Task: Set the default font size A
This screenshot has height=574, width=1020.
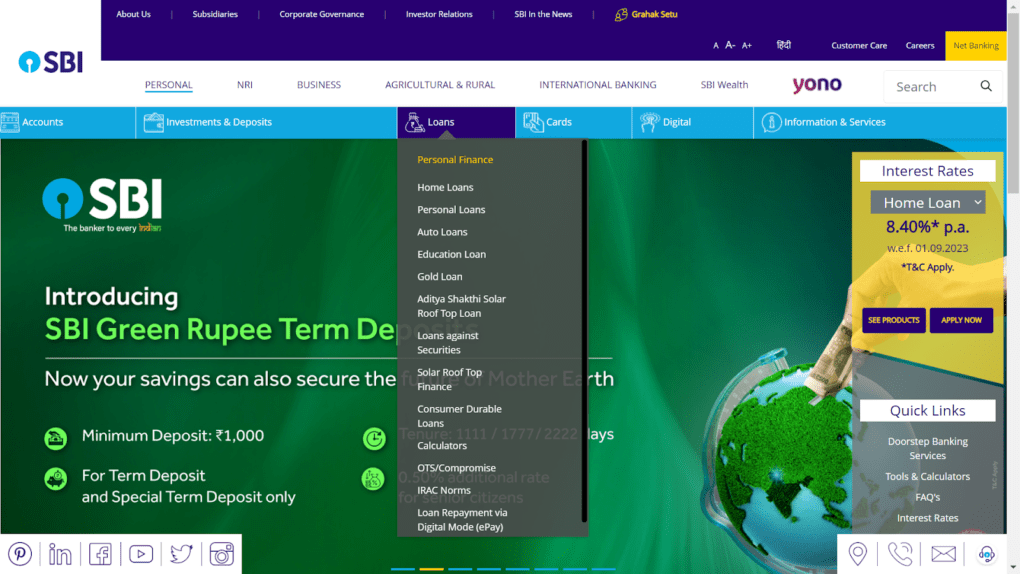Action: [716, 46]
